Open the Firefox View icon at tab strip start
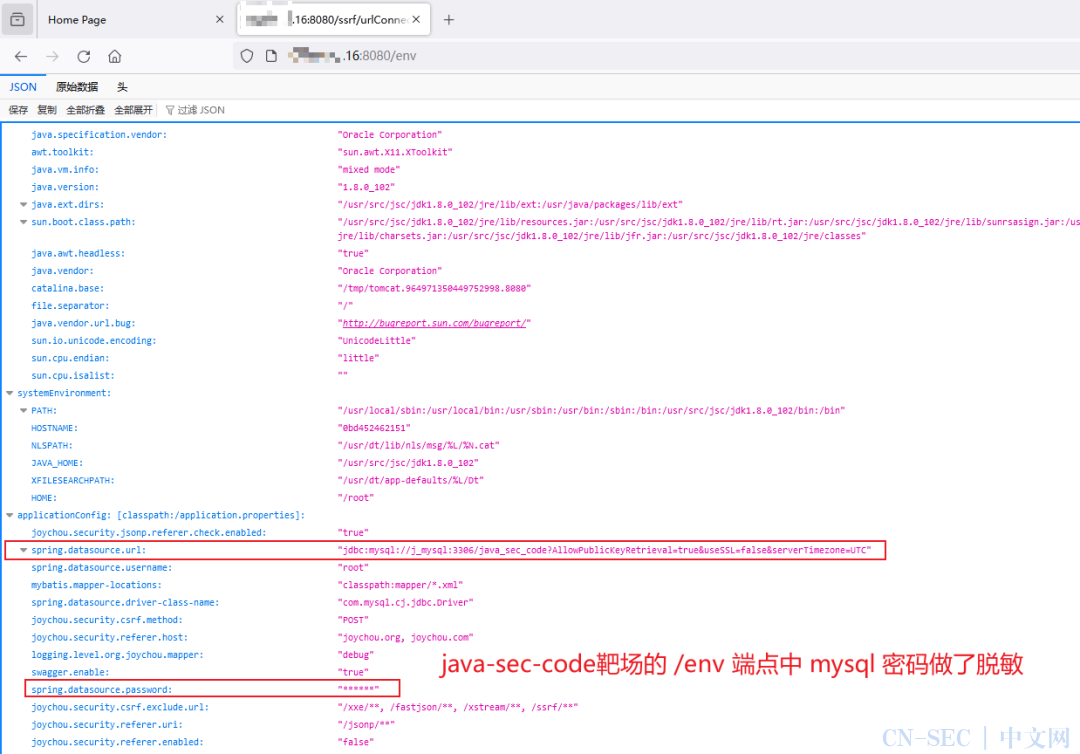This screenshot has height=754, width=1080. click(x=17, y=19)
